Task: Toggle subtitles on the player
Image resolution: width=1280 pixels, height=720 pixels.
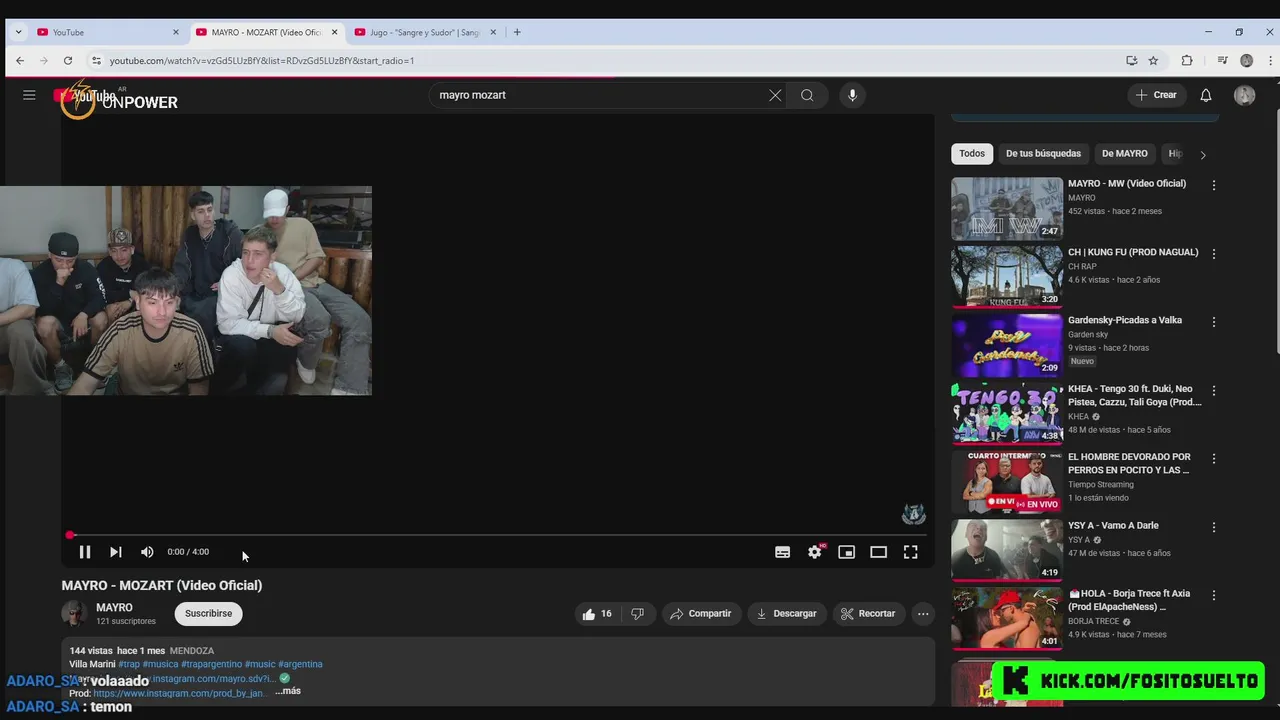Action: coord(783,552)
